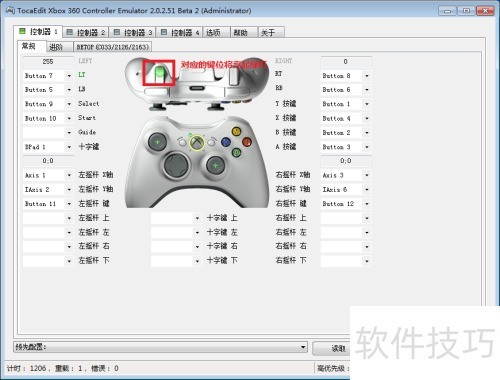Click the right thumbstick on controller image

coord(215,165)
